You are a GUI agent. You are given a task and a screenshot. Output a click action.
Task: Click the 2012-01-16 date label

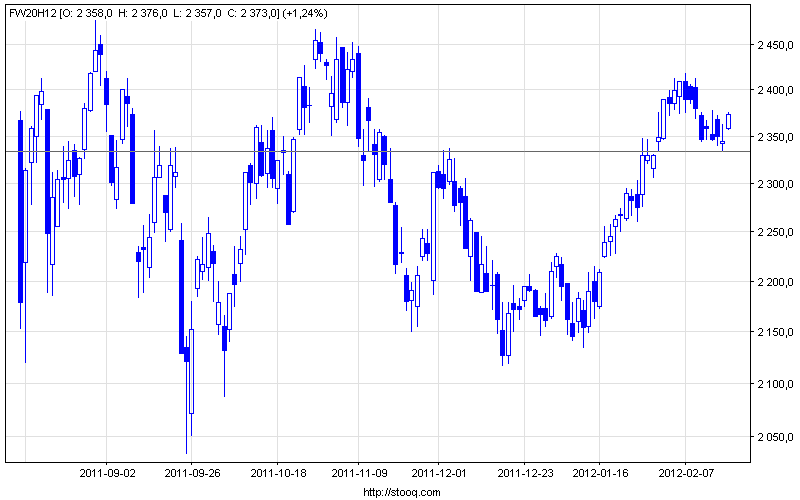click(600, 473)
